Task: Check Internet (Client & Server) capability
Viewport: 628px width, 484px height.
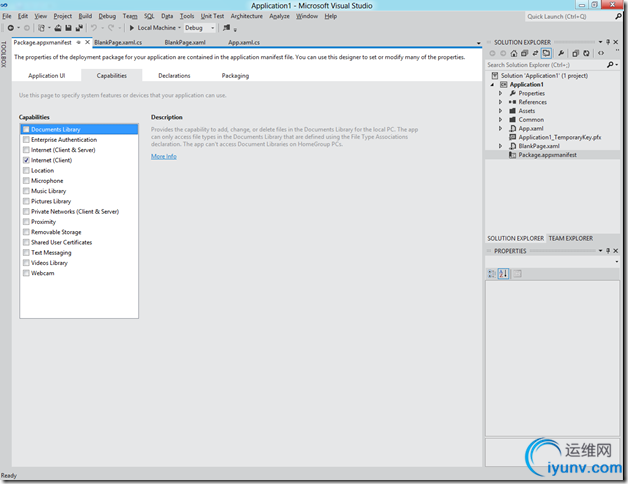Action: click(26, 150)
